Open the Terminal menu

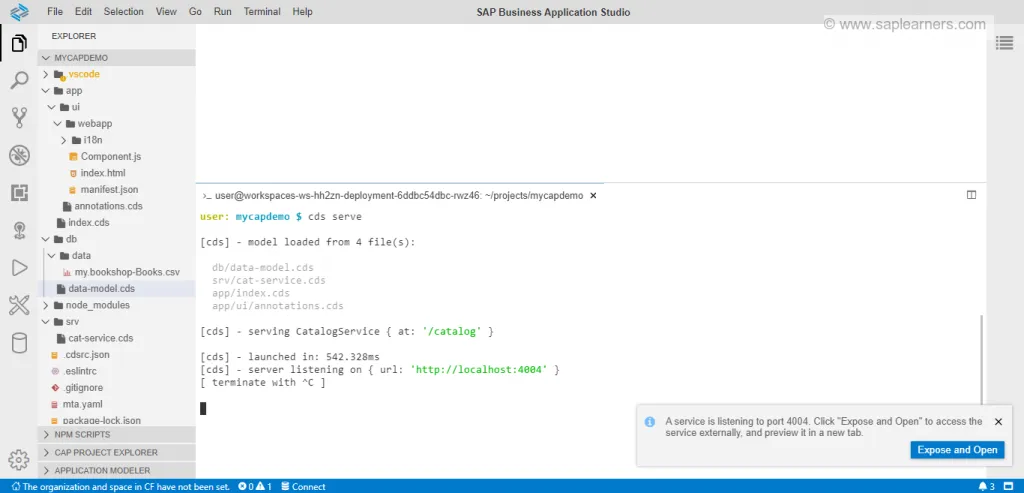[262, 12]
